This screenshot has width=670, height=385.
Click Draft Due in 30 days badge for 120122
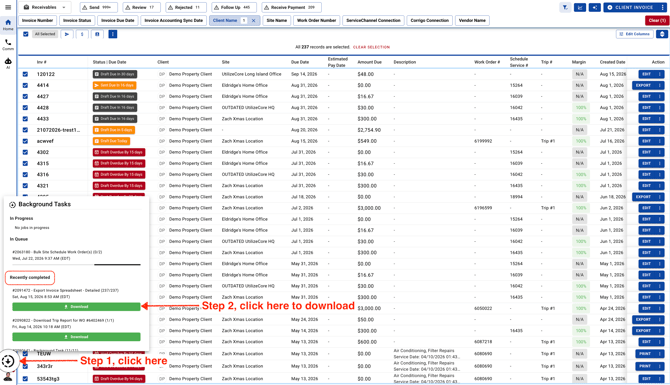tap(115, 74)
